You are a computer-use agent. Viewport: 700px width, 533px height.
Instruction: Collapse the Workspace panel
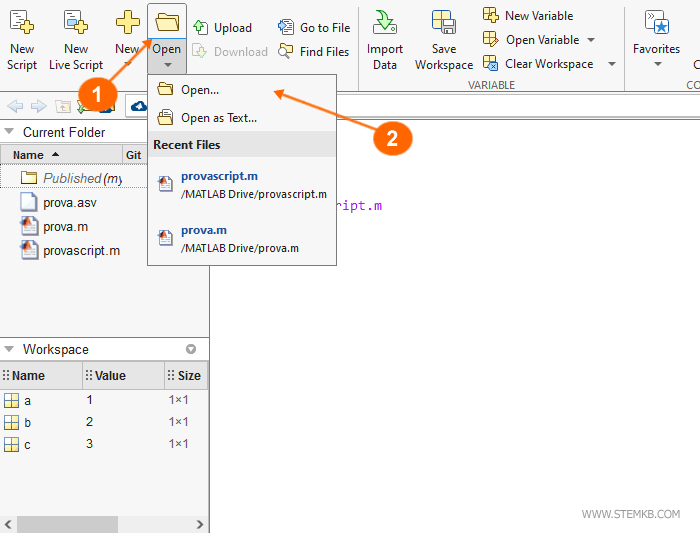[x=9, y=349]
